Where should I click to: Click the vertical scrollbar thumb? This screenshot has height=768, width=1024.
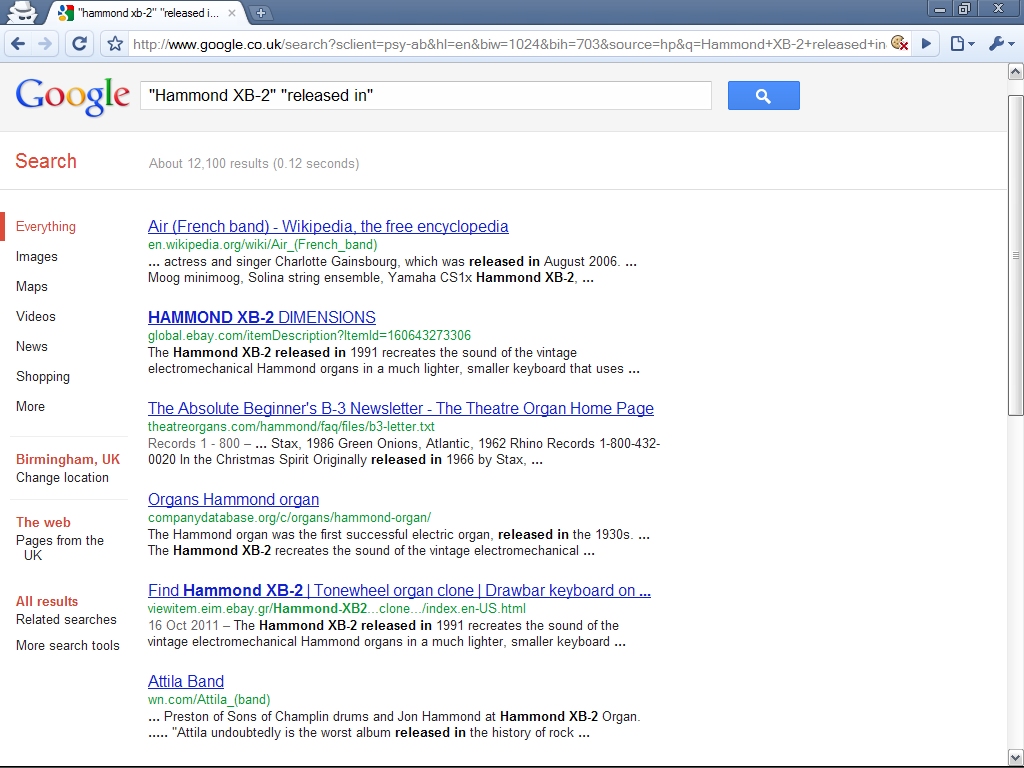1016,255
